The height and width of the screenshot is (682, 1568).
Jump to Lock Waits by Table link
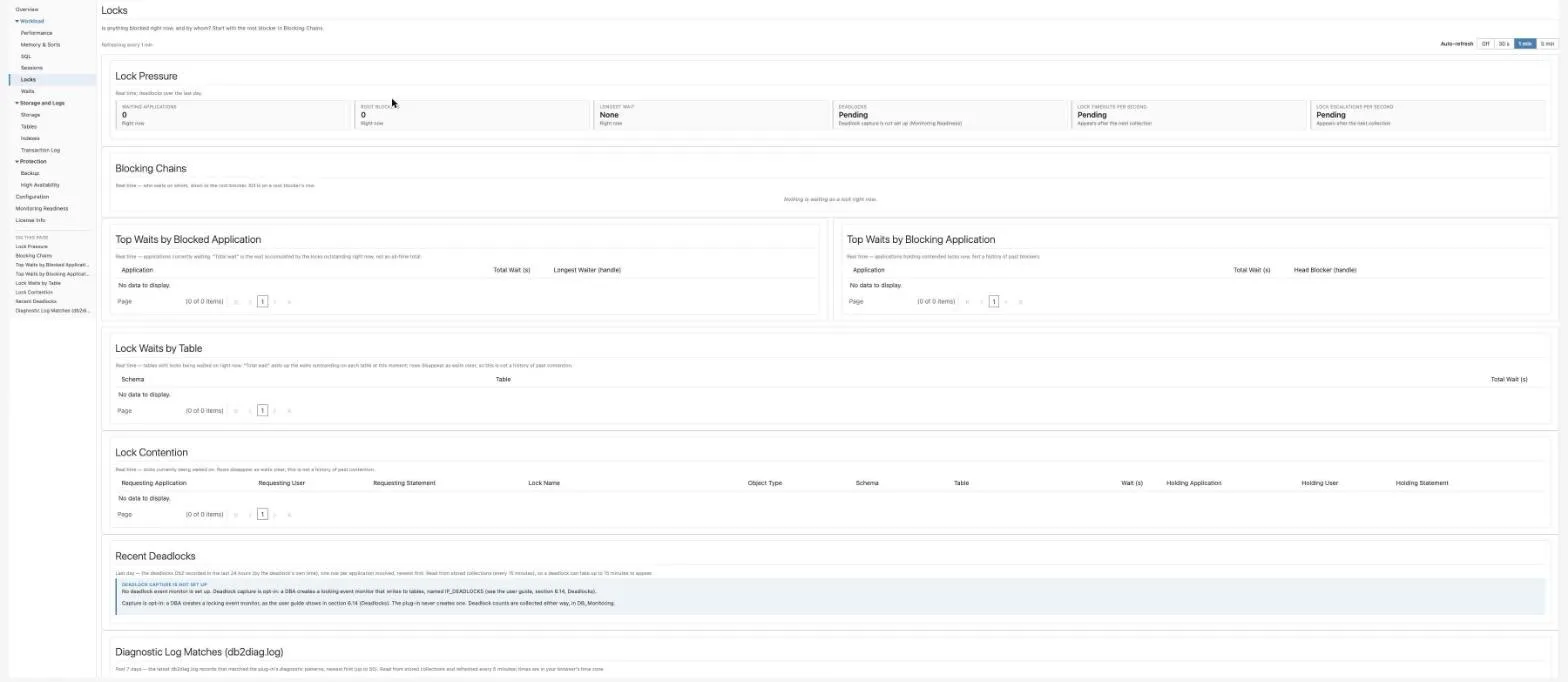[x=38, y=283]
